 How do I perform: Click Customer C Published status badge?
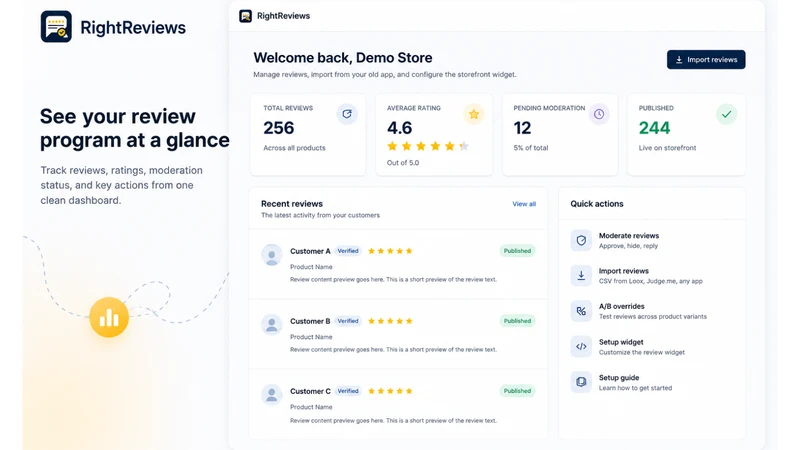pyautogui.click(x=517, y=391)
